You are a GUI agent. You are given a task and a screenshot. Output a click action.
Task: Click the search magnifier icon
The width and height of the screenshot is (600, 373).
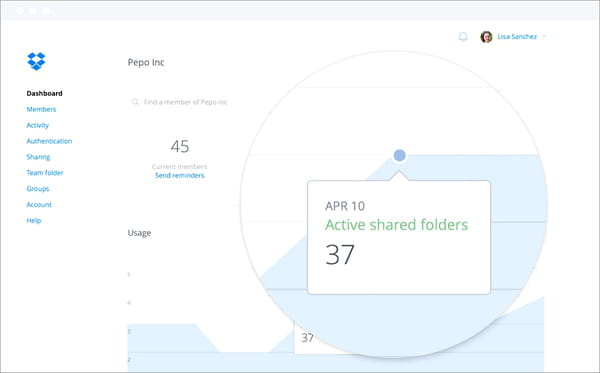tap(135, 102)
